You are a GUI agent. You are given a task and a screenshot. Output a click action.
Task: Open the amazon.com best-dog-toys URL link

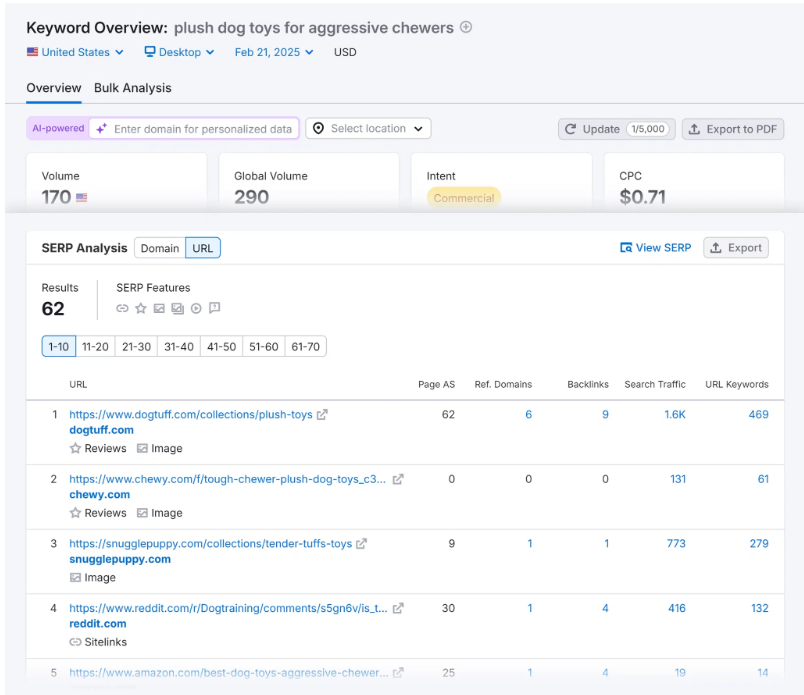coord(229,673)
